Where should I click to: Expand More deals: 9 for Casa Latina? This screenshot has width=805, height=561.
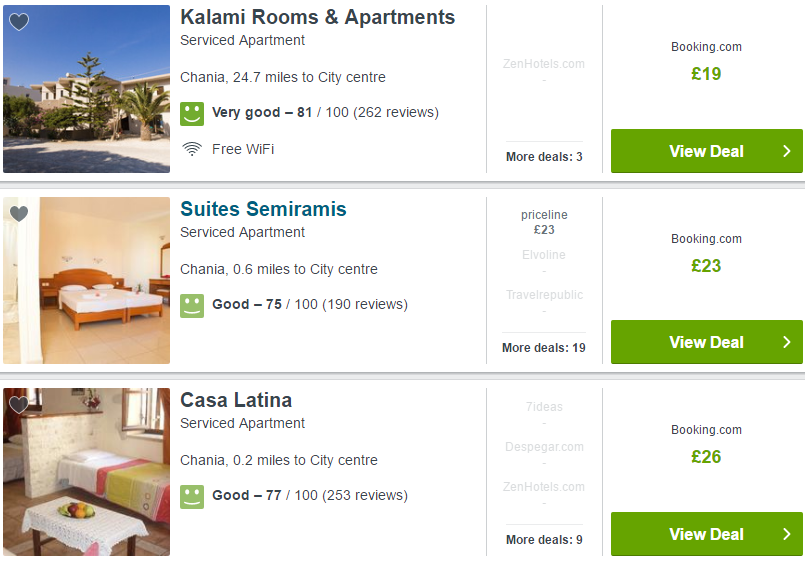pos(544,539)
